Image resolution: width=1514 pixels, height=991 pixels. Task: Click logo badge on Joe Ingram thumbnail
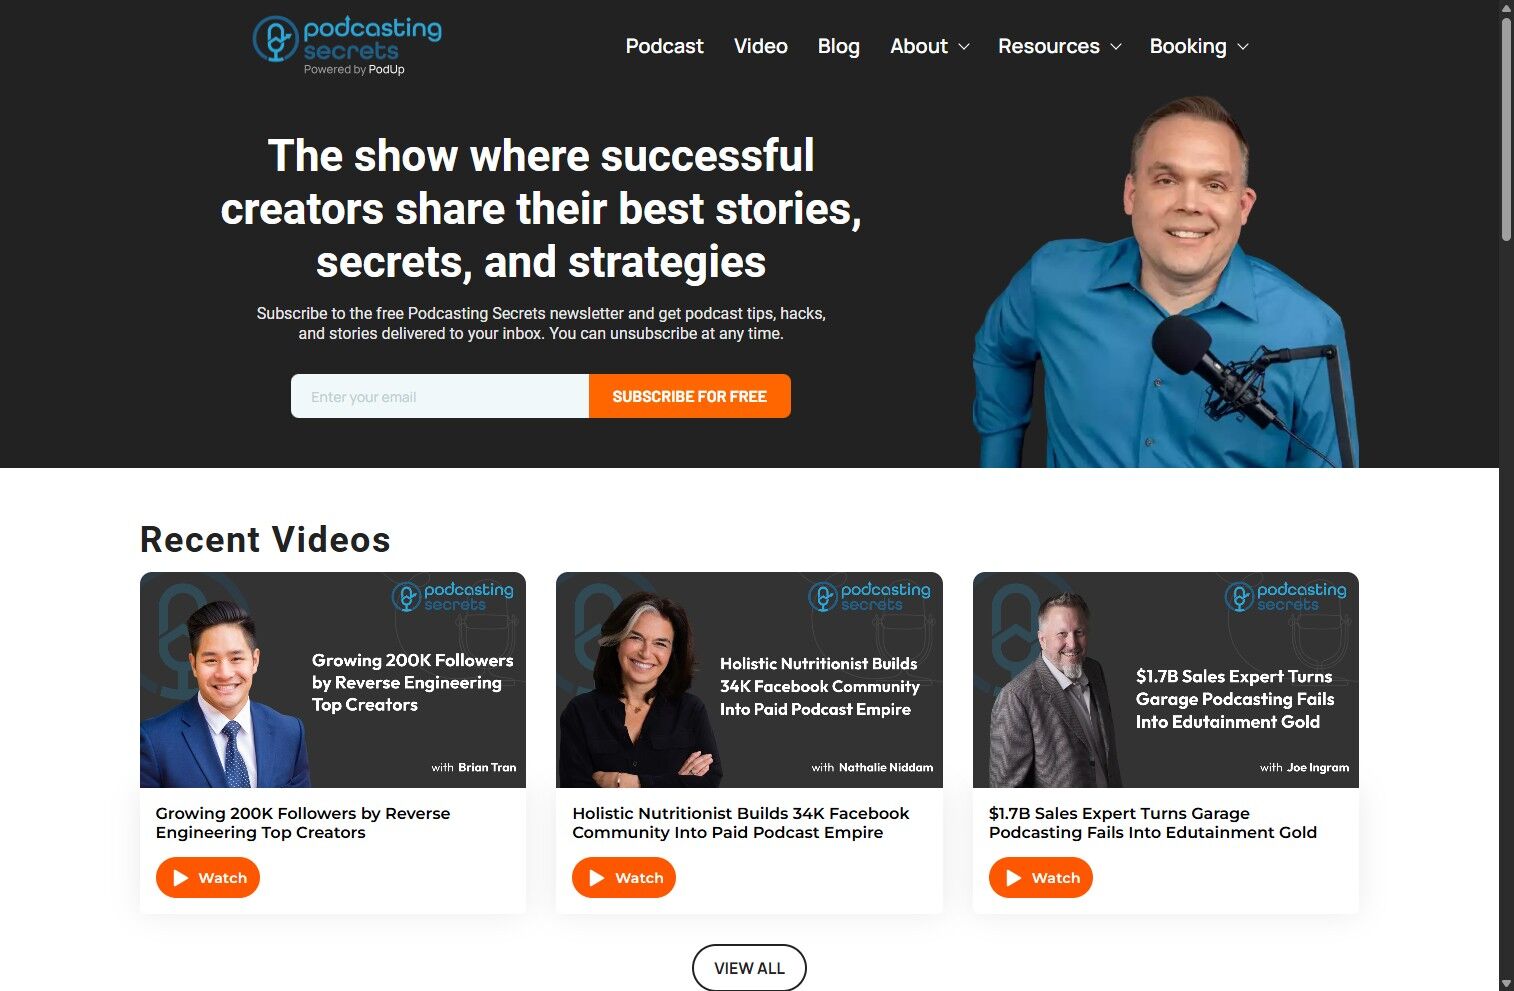(x=1285, y=597)
